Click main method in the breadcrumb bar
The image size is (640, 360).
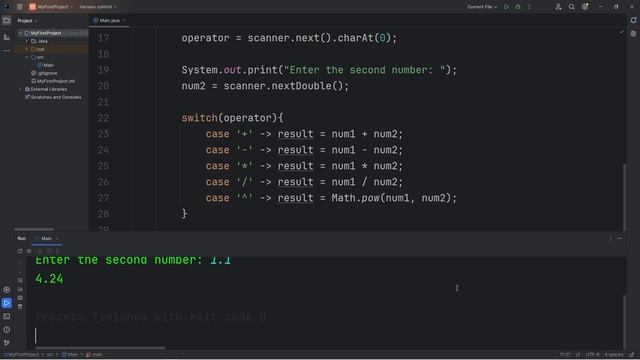(x=94, y=355)
